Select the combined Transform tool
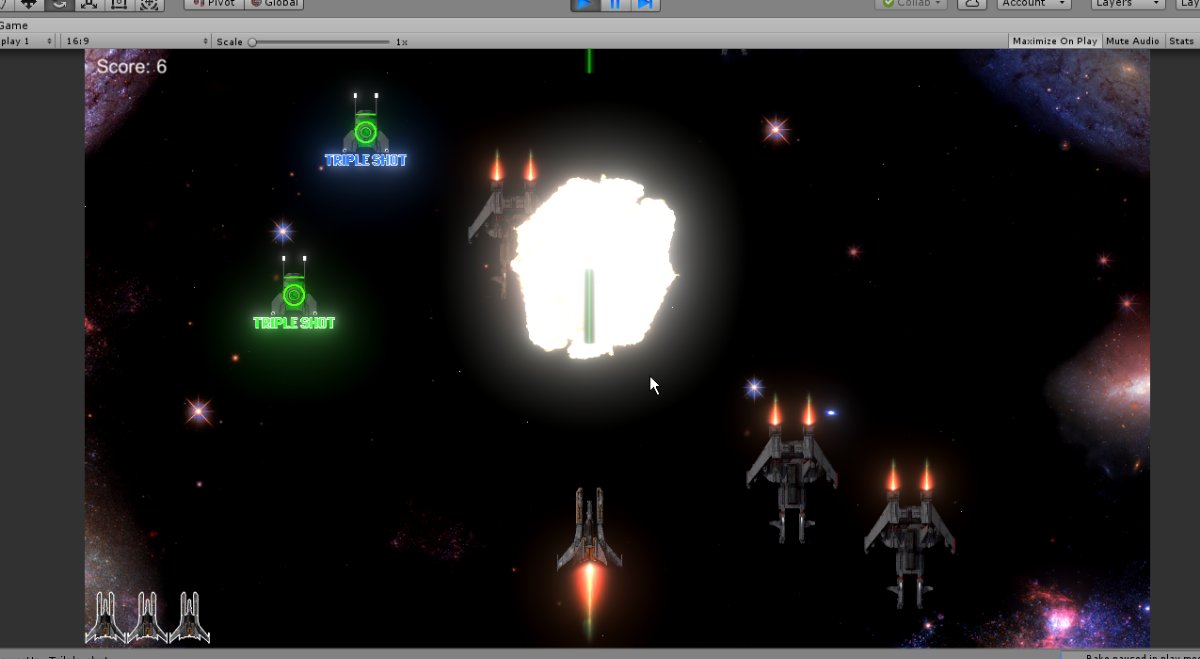 click(x=149, y=4)
